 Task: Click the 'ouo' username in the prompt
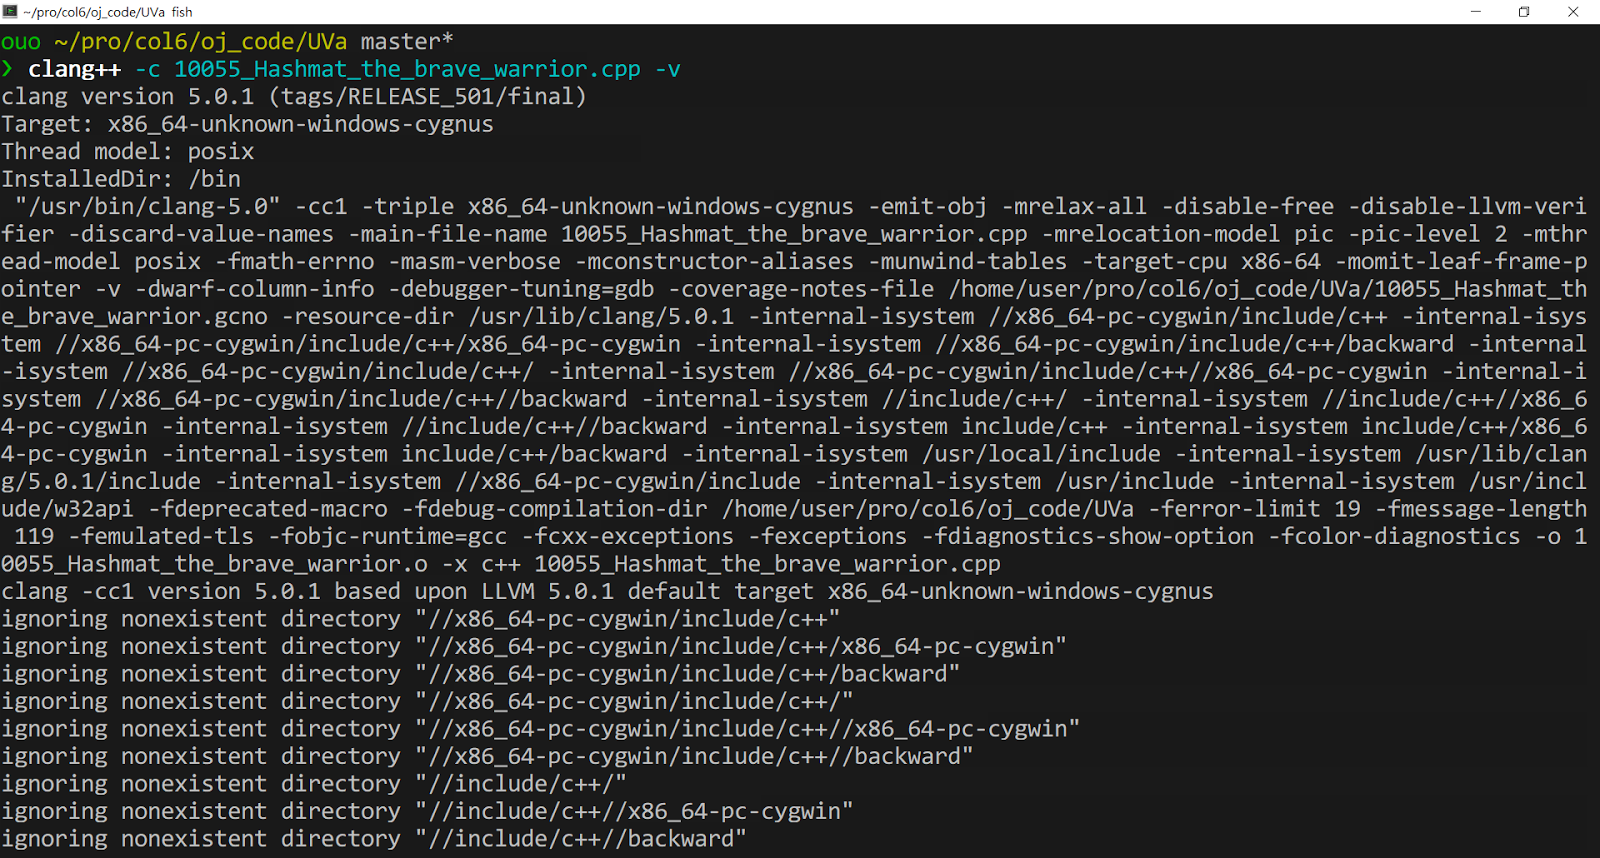pos(21,42)
